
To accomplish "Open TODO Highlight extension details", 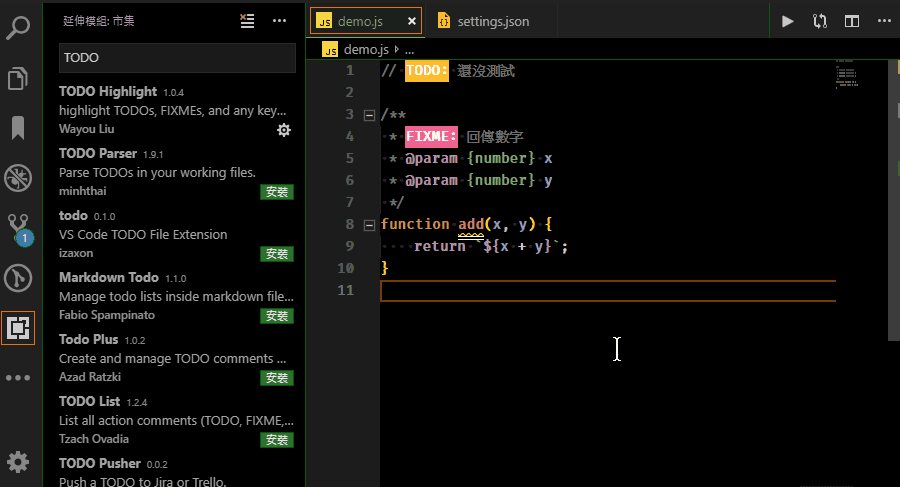I will click(x=176, y=110).
